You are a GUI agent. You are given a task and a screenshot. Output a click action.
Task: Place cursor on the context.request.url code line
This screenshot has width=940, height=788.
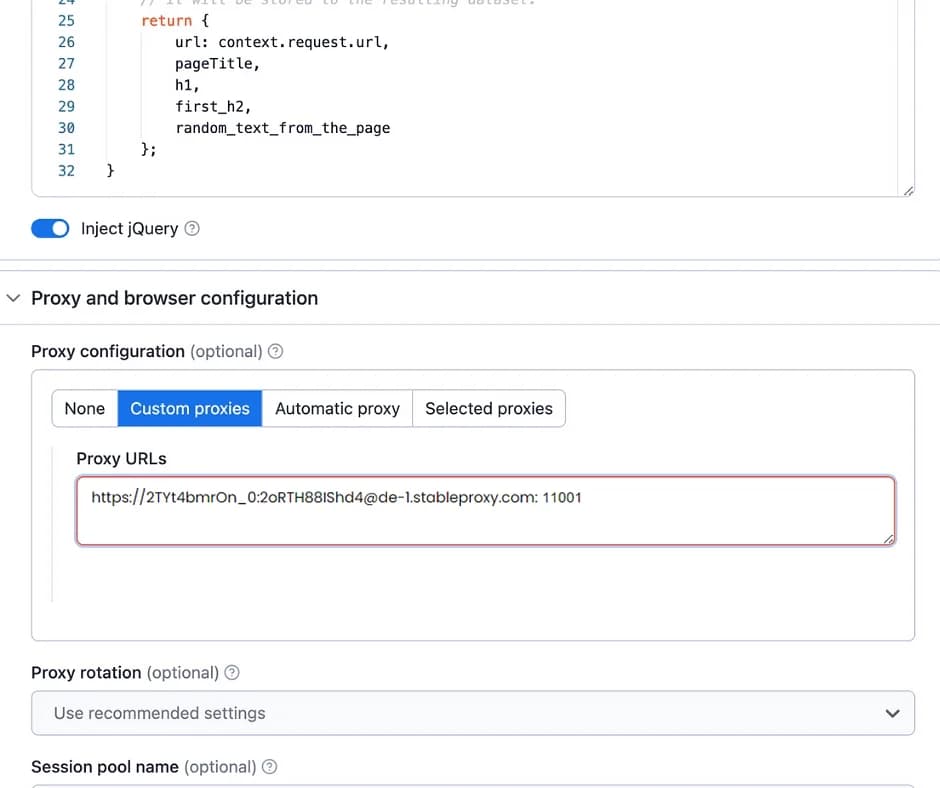tap(281, 42)
